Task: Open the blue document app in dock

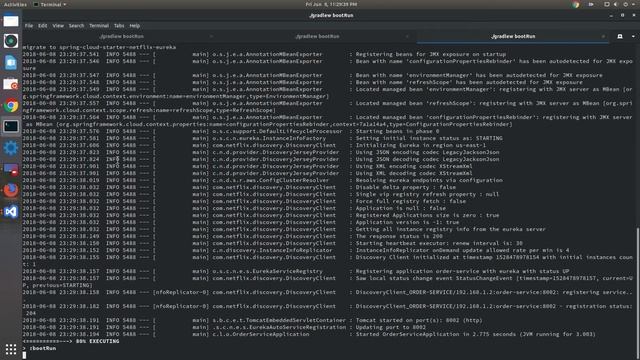Action: [11, 63]
